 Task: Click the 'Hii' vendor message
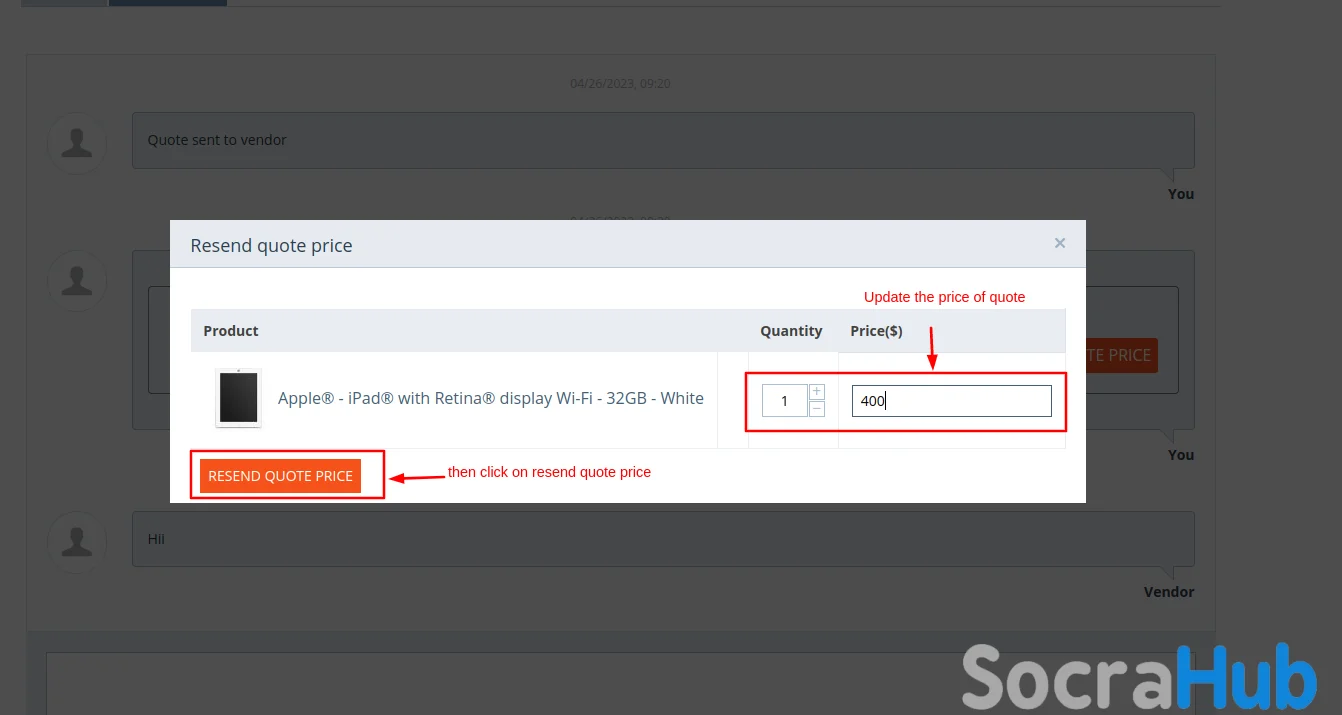[663, 539]
